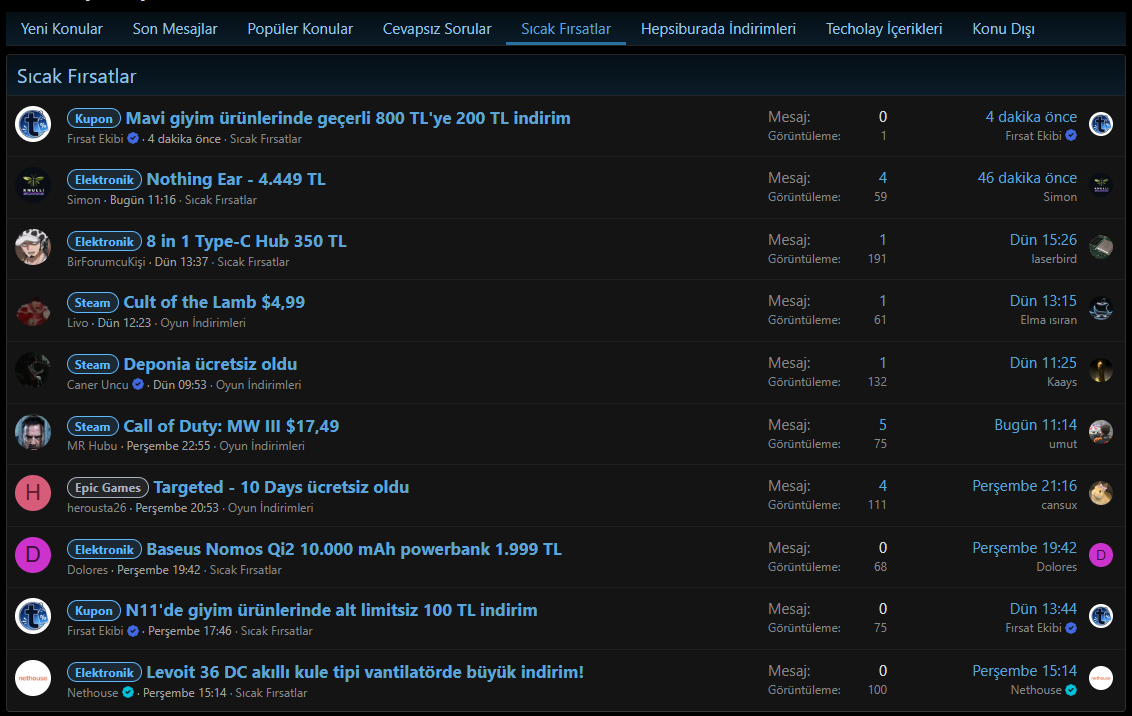Open MR Hubu's avatar on Call of Duty thread
Viewport: 1132px width, 716px height.
33,432
